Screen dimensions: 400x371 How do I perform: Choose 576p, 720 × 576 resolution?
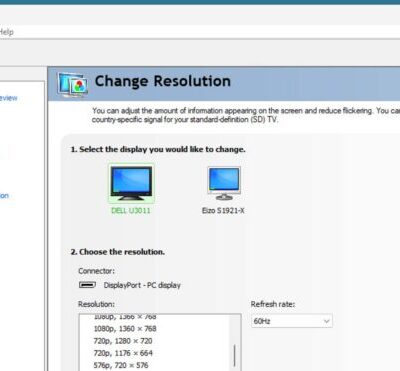coord(121,365)
